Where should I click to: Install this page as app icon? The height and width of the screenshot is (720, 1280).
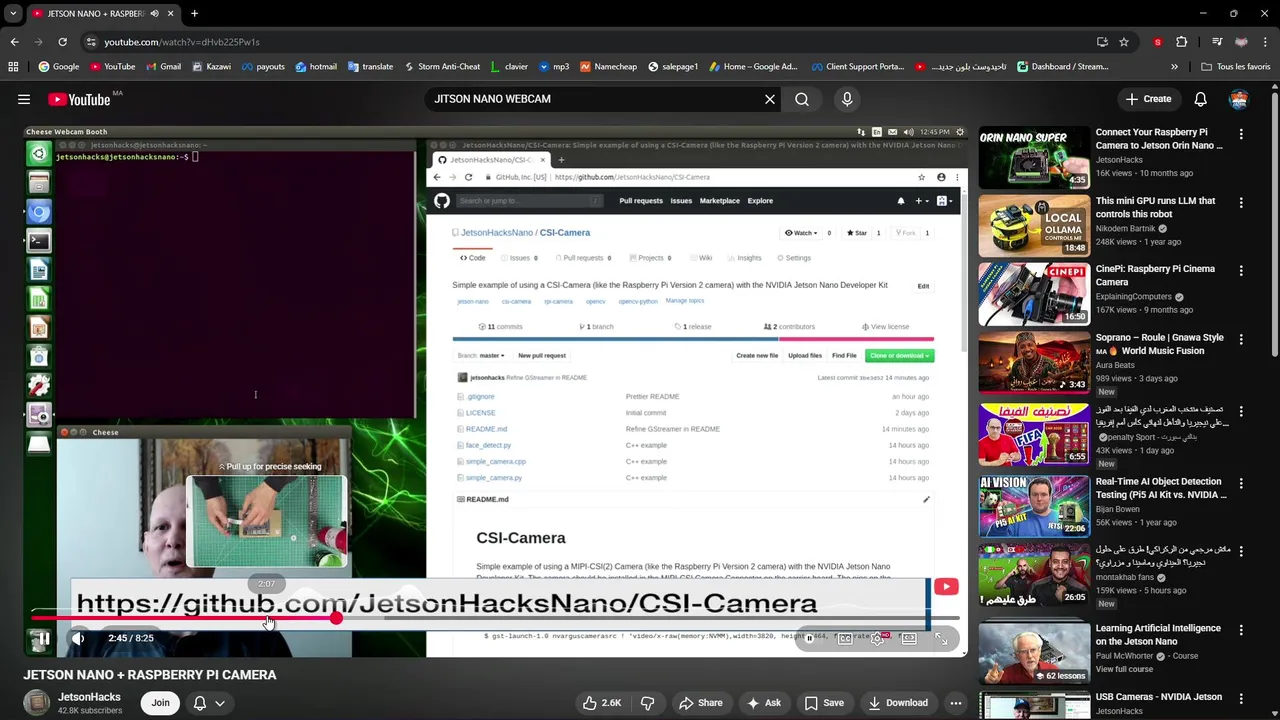(1102, 42)
